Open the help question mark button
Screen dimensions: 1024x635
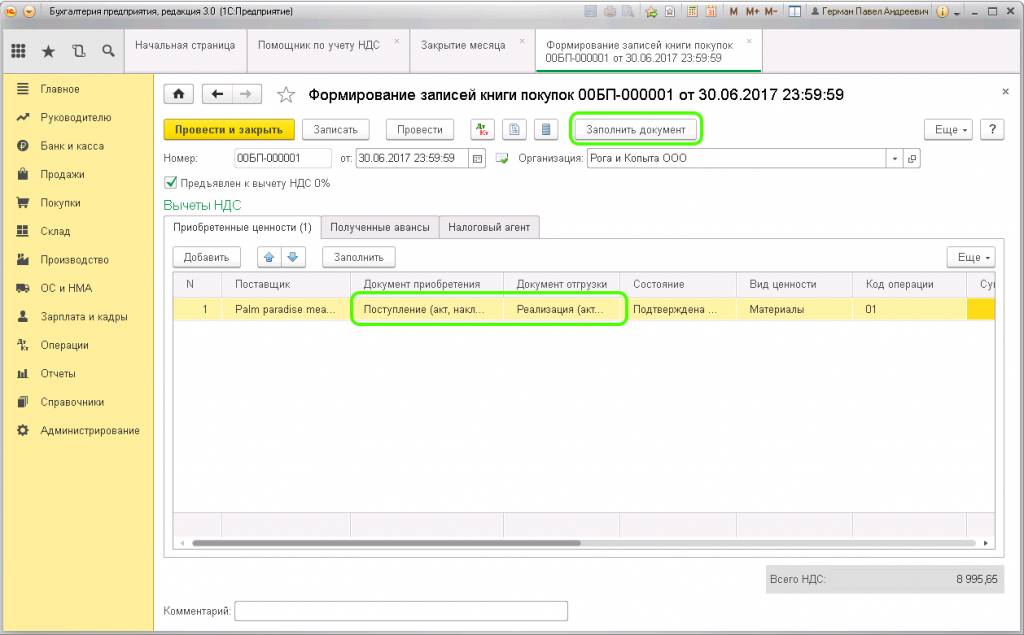(992, 129)
